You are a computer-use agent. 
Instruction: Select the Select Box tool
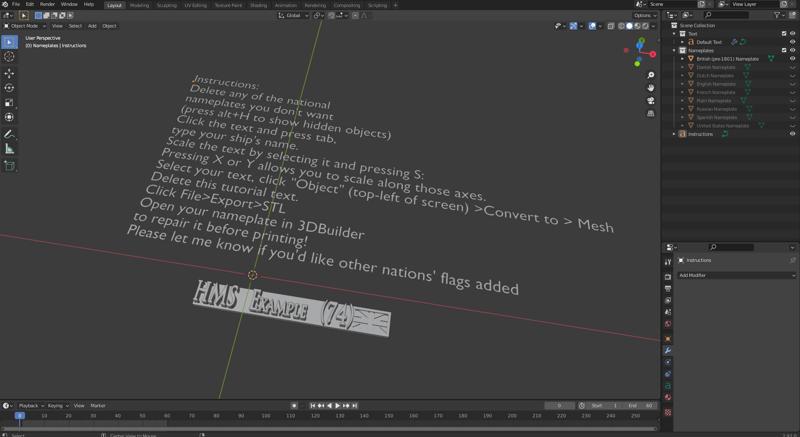tap(9, 42)
